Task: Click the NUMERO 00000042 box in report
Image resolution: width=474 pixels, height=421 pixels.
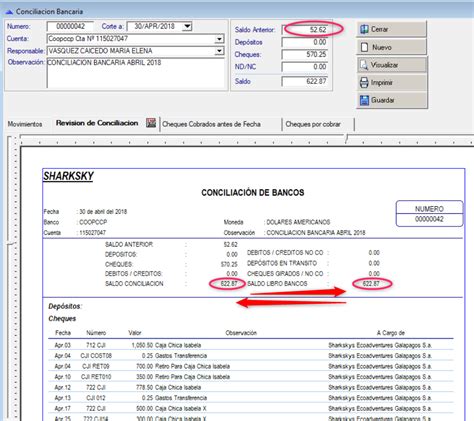Action: coord(429,214)
